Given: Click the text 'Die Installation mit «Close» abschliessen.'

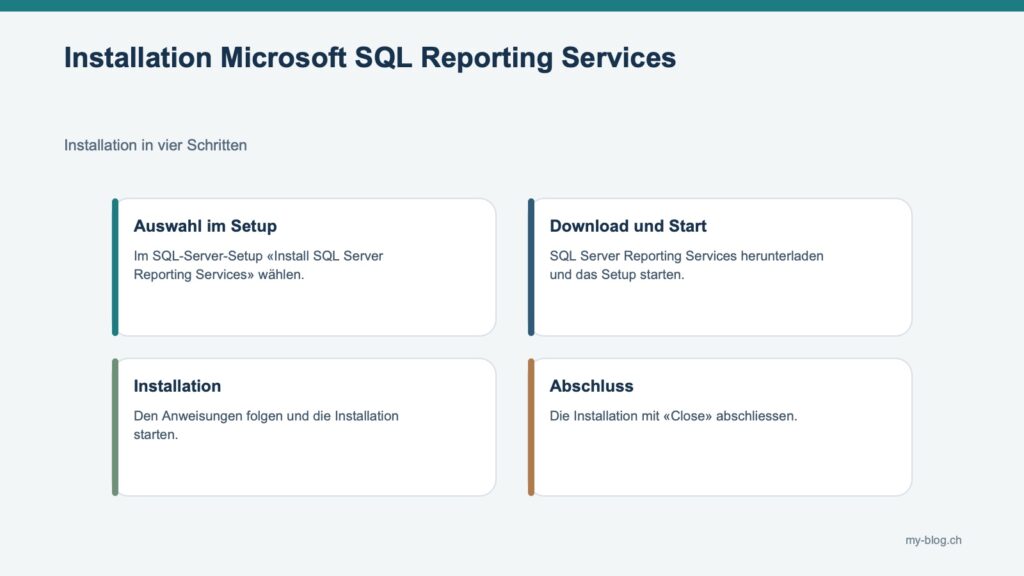Looking at the screenshot, I should (673, 416).
